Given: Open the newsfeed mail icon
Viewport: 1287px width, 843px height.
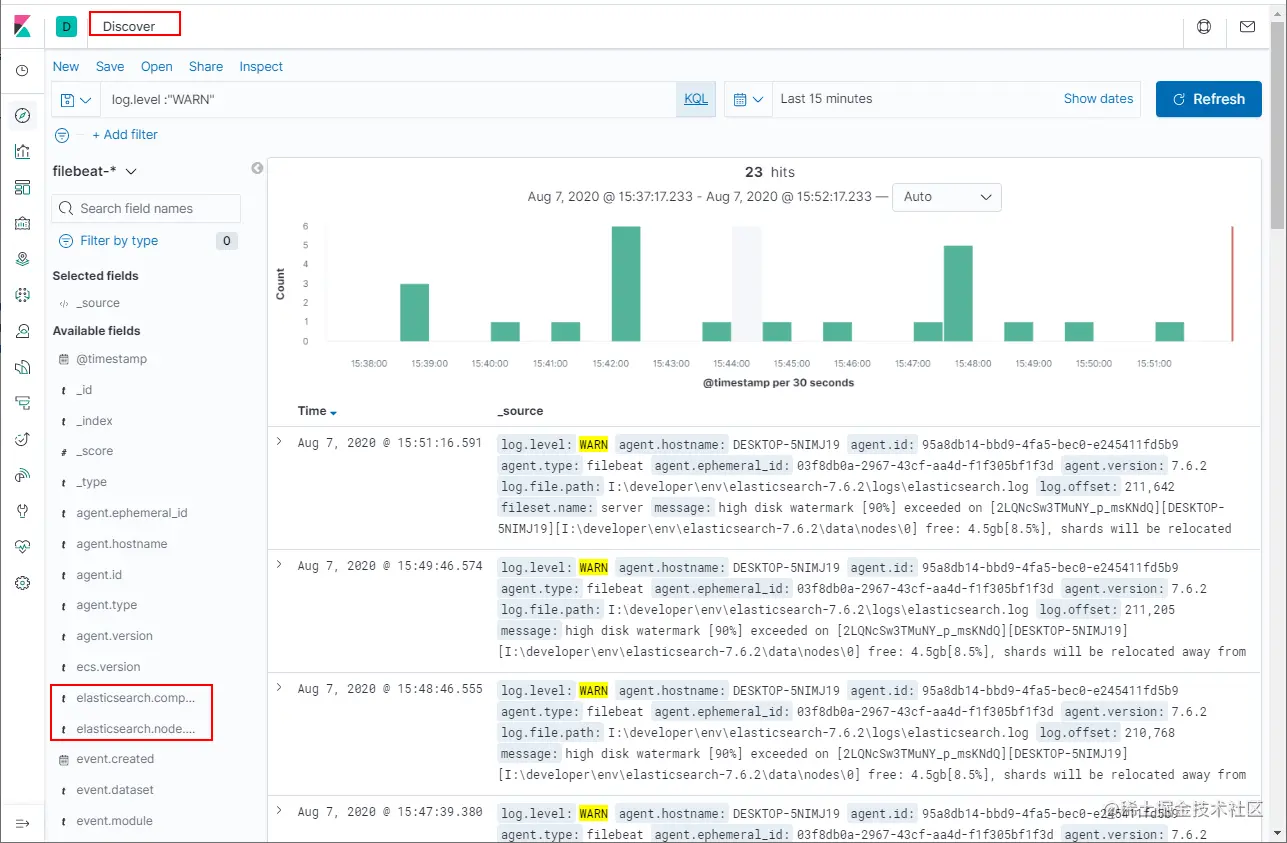Looking at the screenshot, I should click(x=1247, y=27).
